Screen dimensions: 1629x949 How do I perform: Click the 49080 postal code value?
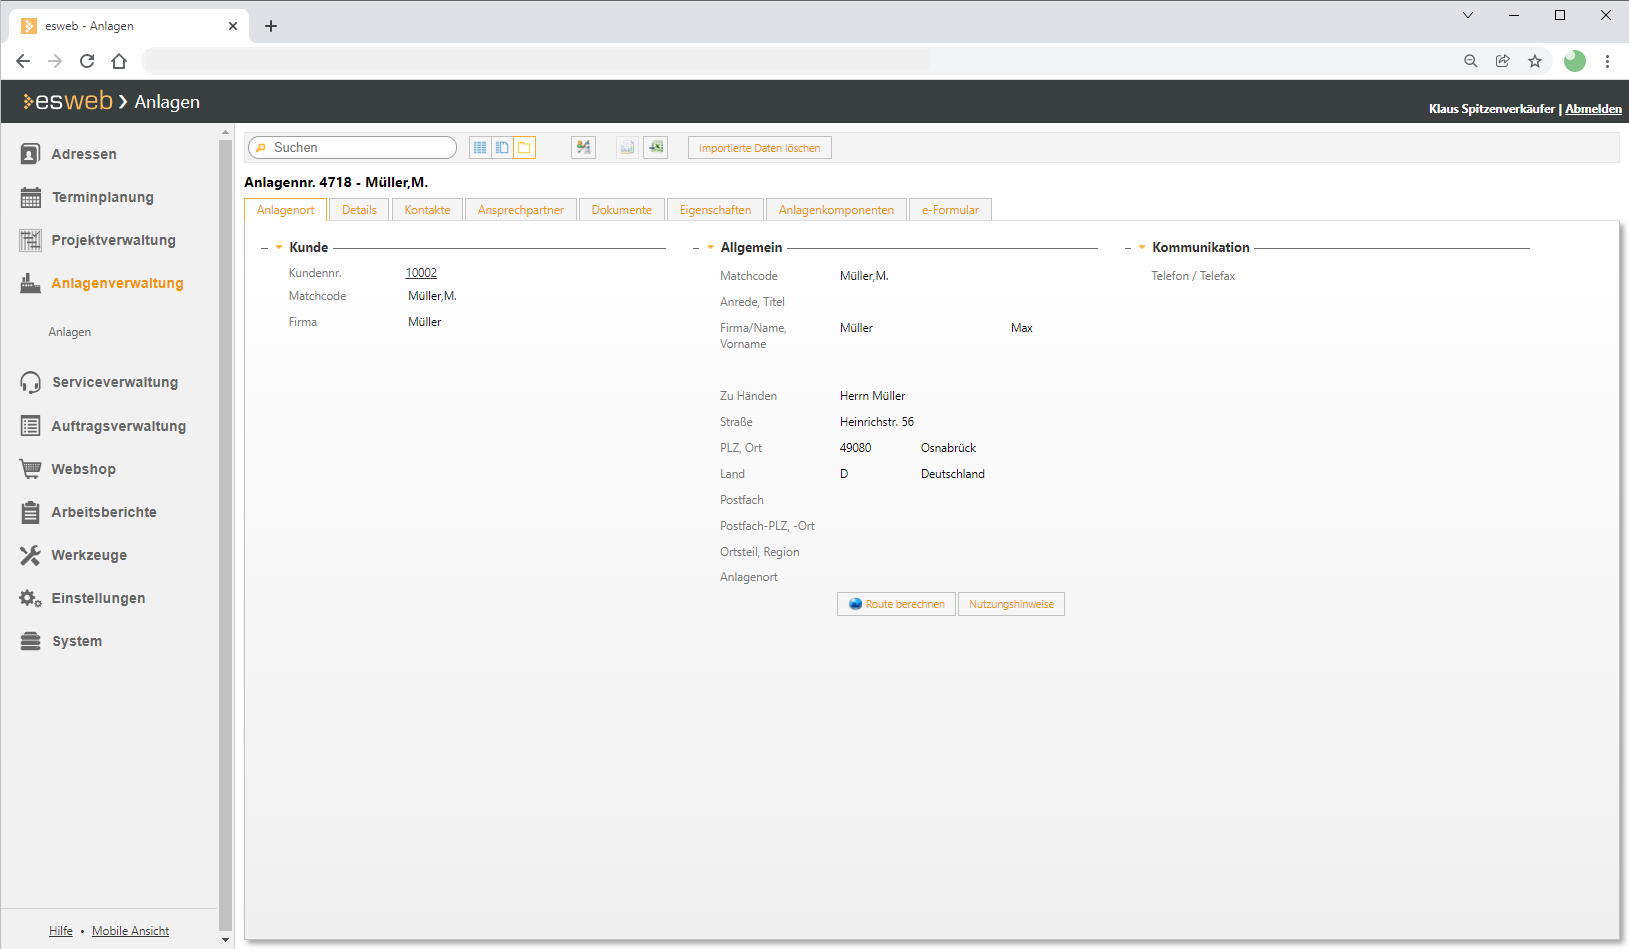[856, 448]
